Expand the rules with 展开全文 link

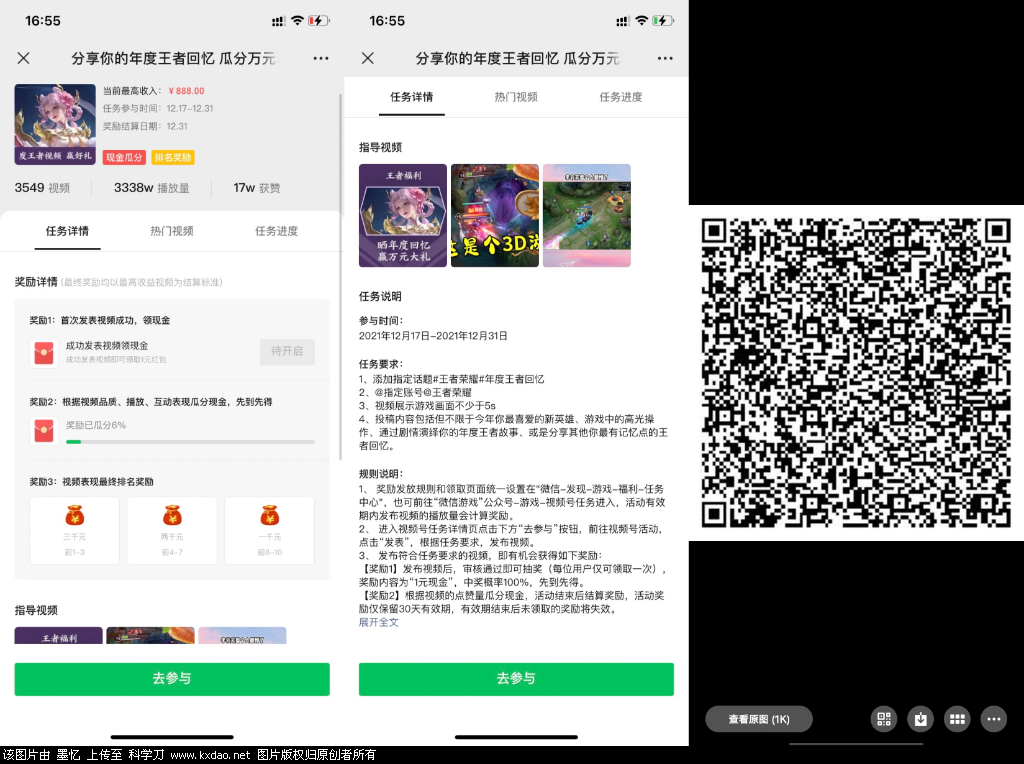[x=378, y=622]
